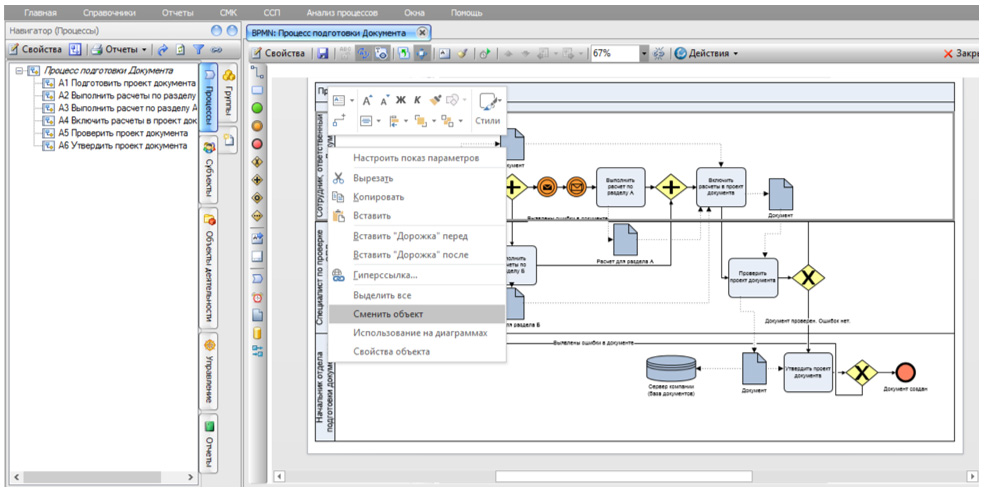The image size is (986, 491).
Task: Select the red end event shape
Action: click(x=256, y=144)
